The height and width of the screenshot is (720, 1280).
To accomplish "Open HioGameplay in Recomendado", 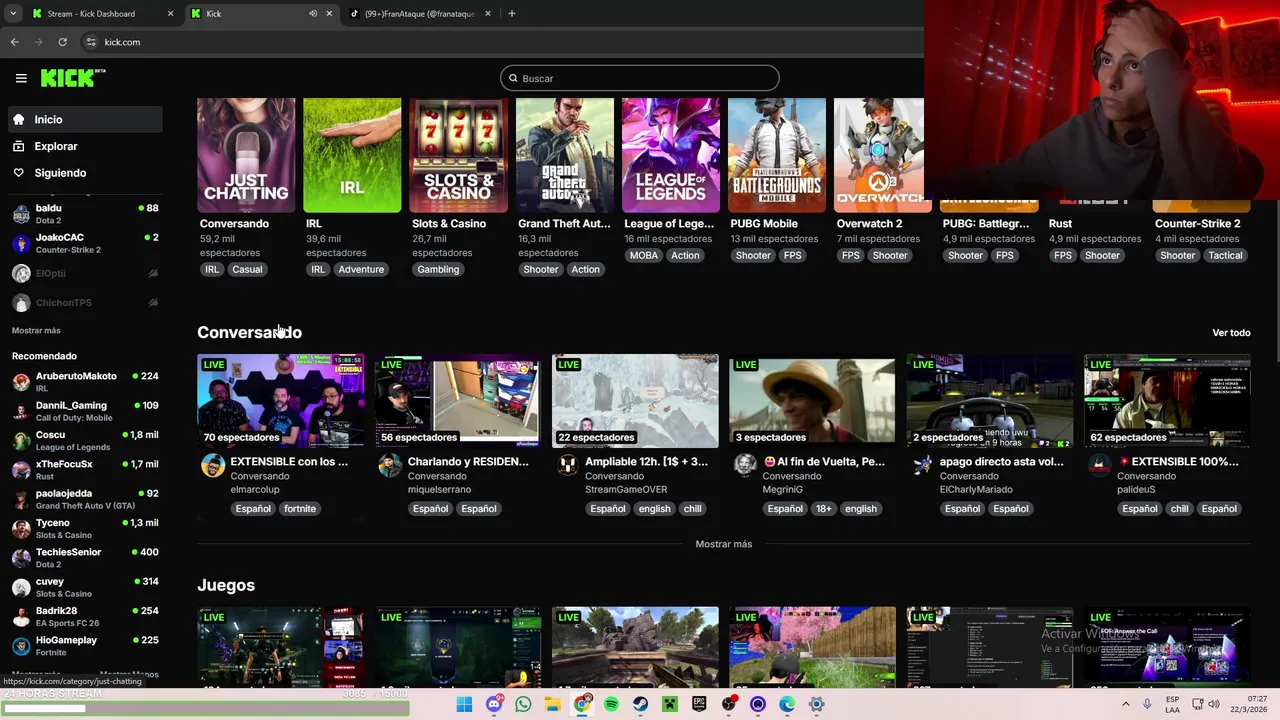I will [x=86, y=645].
